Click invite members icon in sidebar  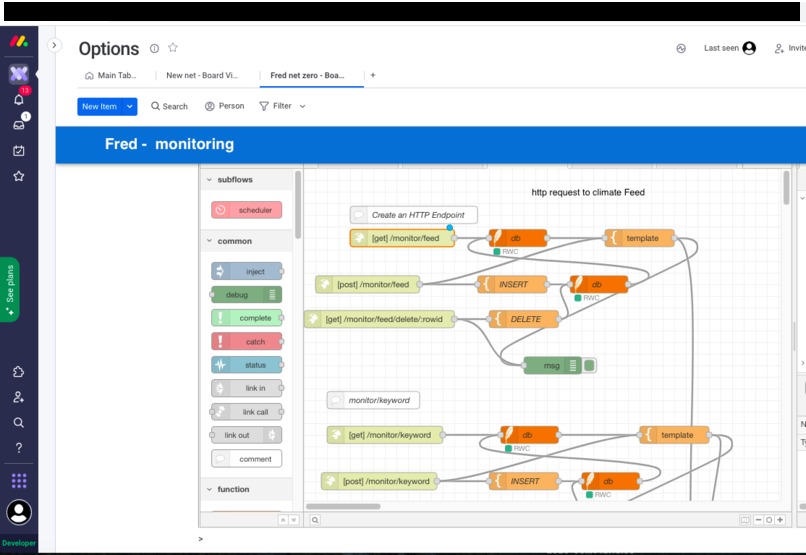[19, 397]
